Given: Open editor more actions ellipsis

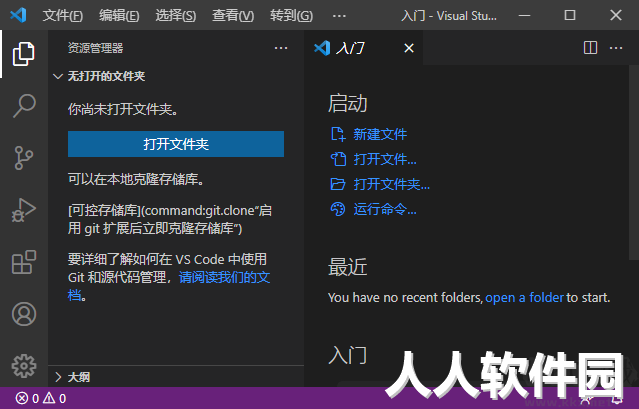Looking at the screenshot, I should (616, 48).
